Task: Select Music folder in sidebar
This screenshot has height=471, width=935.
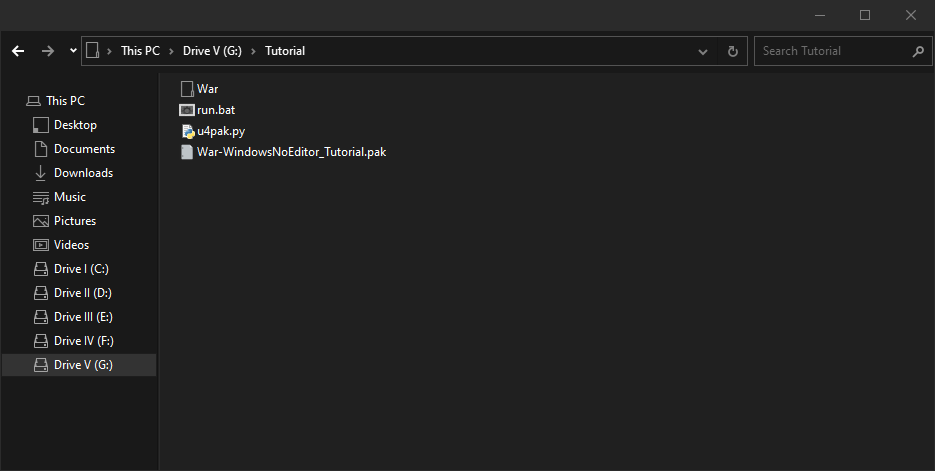Action: click(69, 197)
